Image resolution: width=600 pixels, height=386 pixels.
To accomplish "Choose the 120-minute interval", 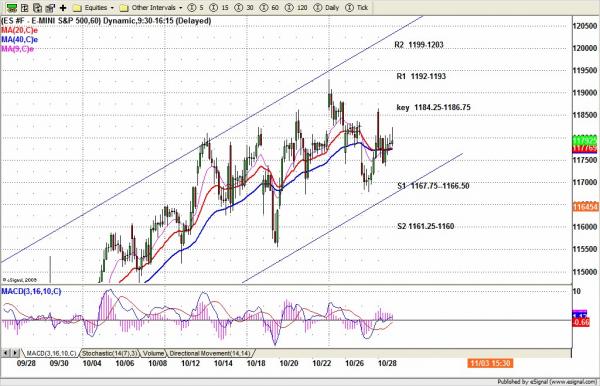I will coord(296,8).
